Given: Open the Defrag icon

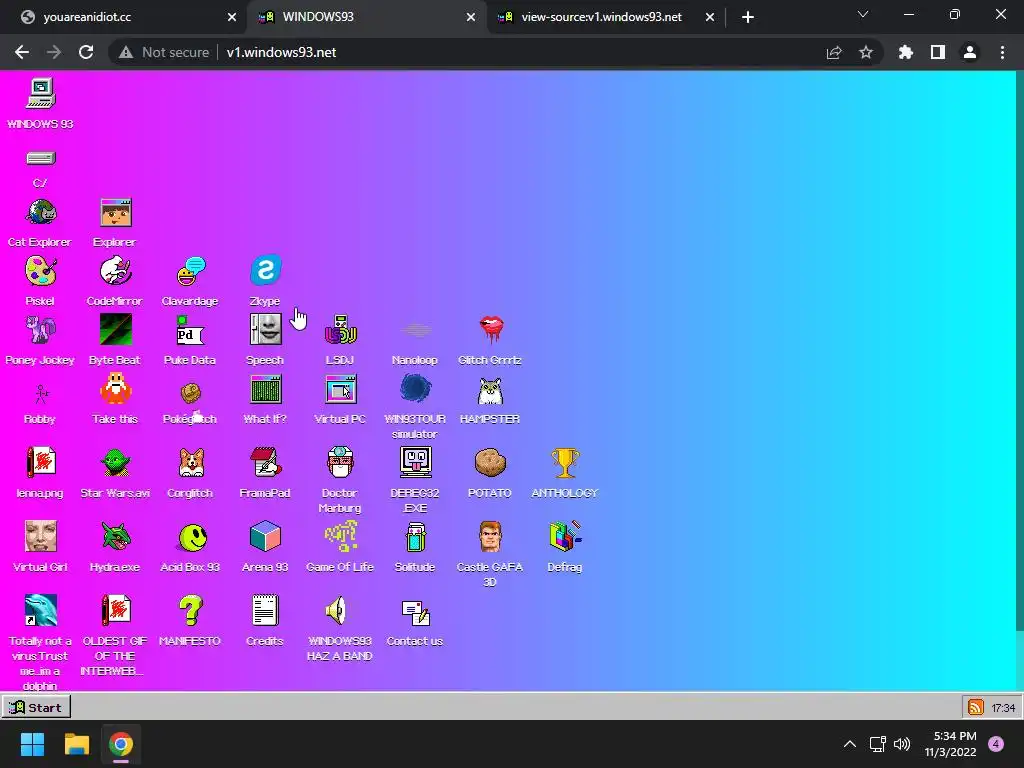Looking at the screenshot, I should pos(565,536).
